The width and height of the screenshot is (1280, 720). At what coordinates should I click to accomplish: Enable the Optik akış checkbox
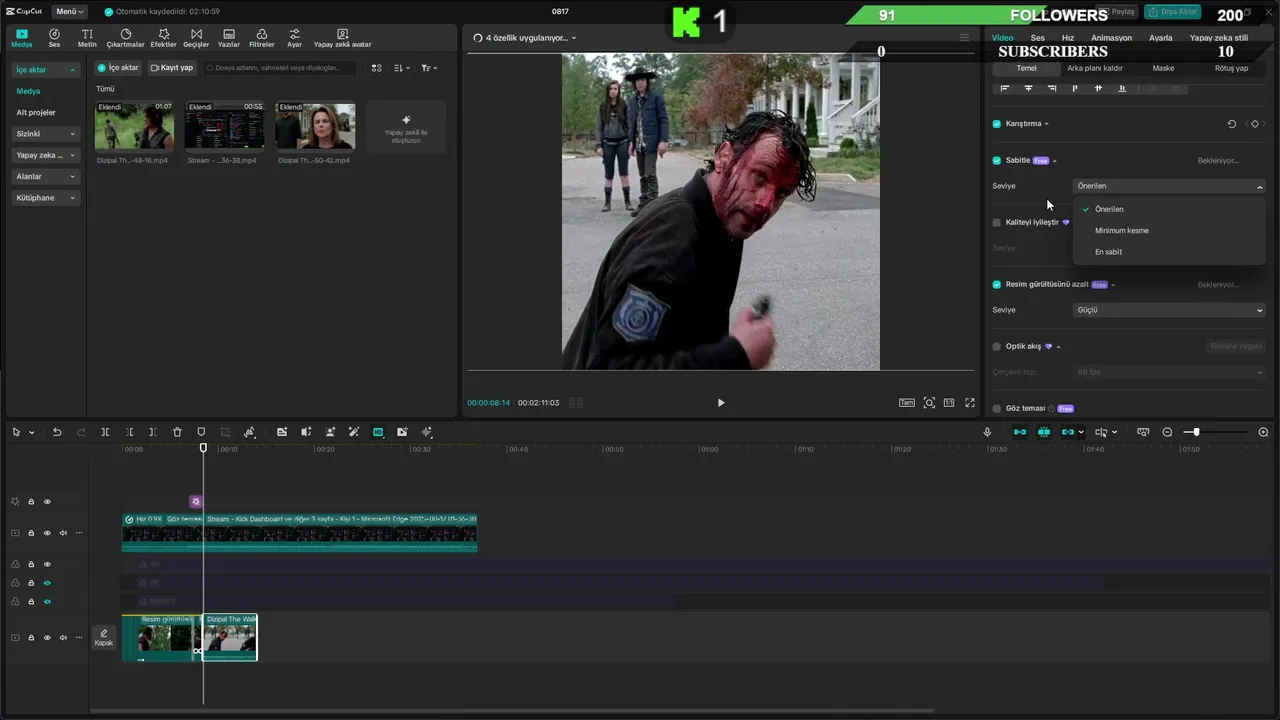pyautogui.click(x=996, y=346)
